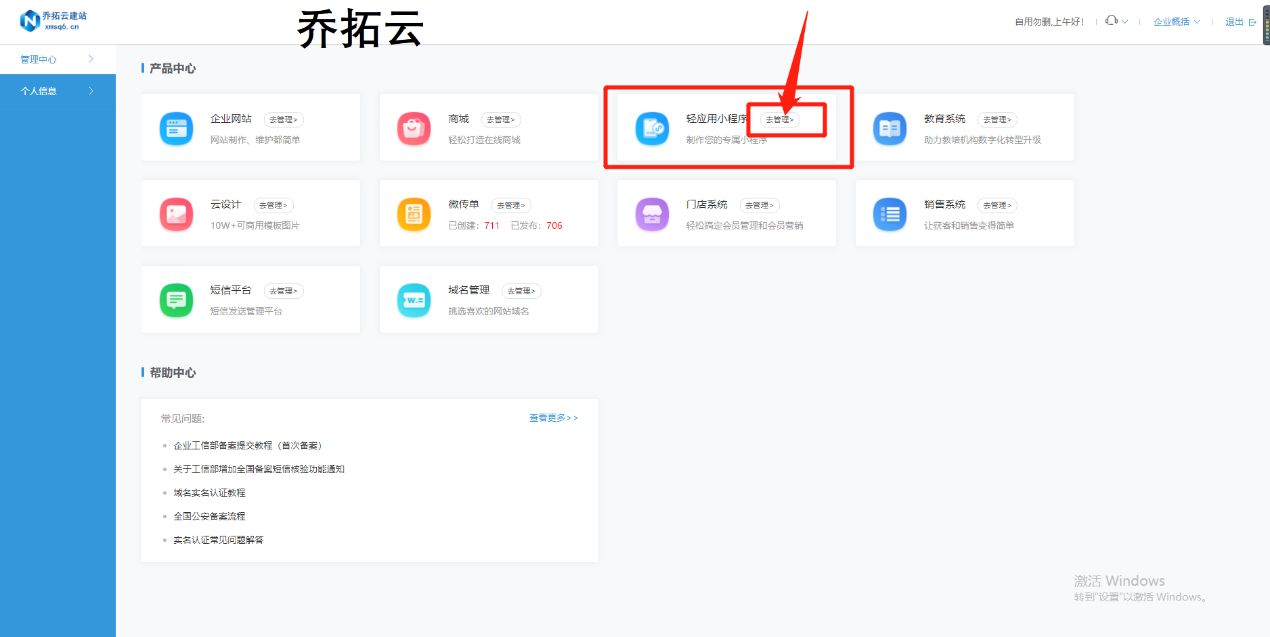The height and width of the screenshot is (637, 1270).
Task: Click 查看更多 to see more FAQs
Action: coord(548,417)
